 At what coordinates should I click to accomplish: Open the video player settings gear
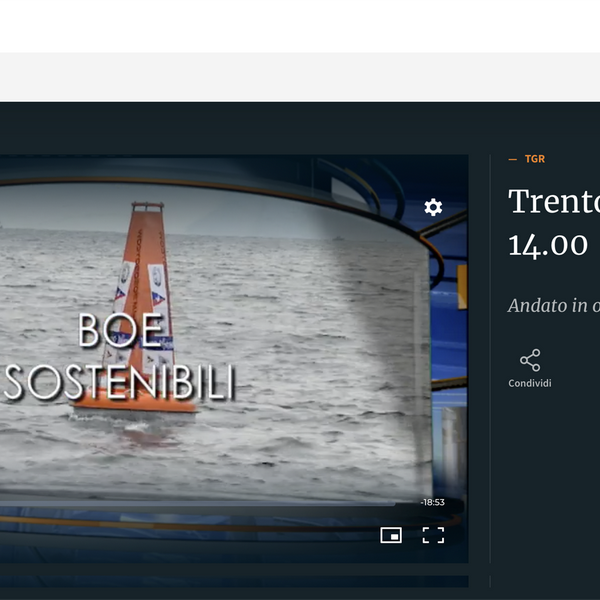(433, 207)
